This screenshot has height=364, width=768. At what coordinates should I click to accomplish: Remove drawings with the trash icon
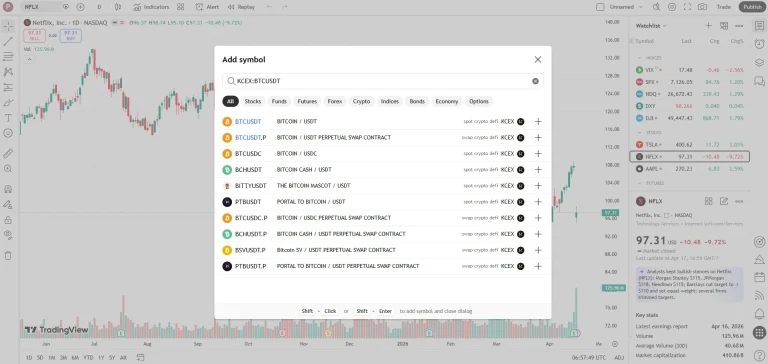click(8, 255)
